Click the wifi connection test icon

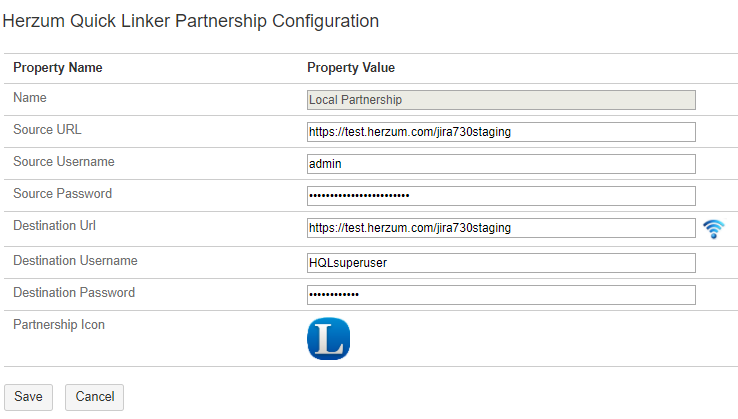pos(713,229)
